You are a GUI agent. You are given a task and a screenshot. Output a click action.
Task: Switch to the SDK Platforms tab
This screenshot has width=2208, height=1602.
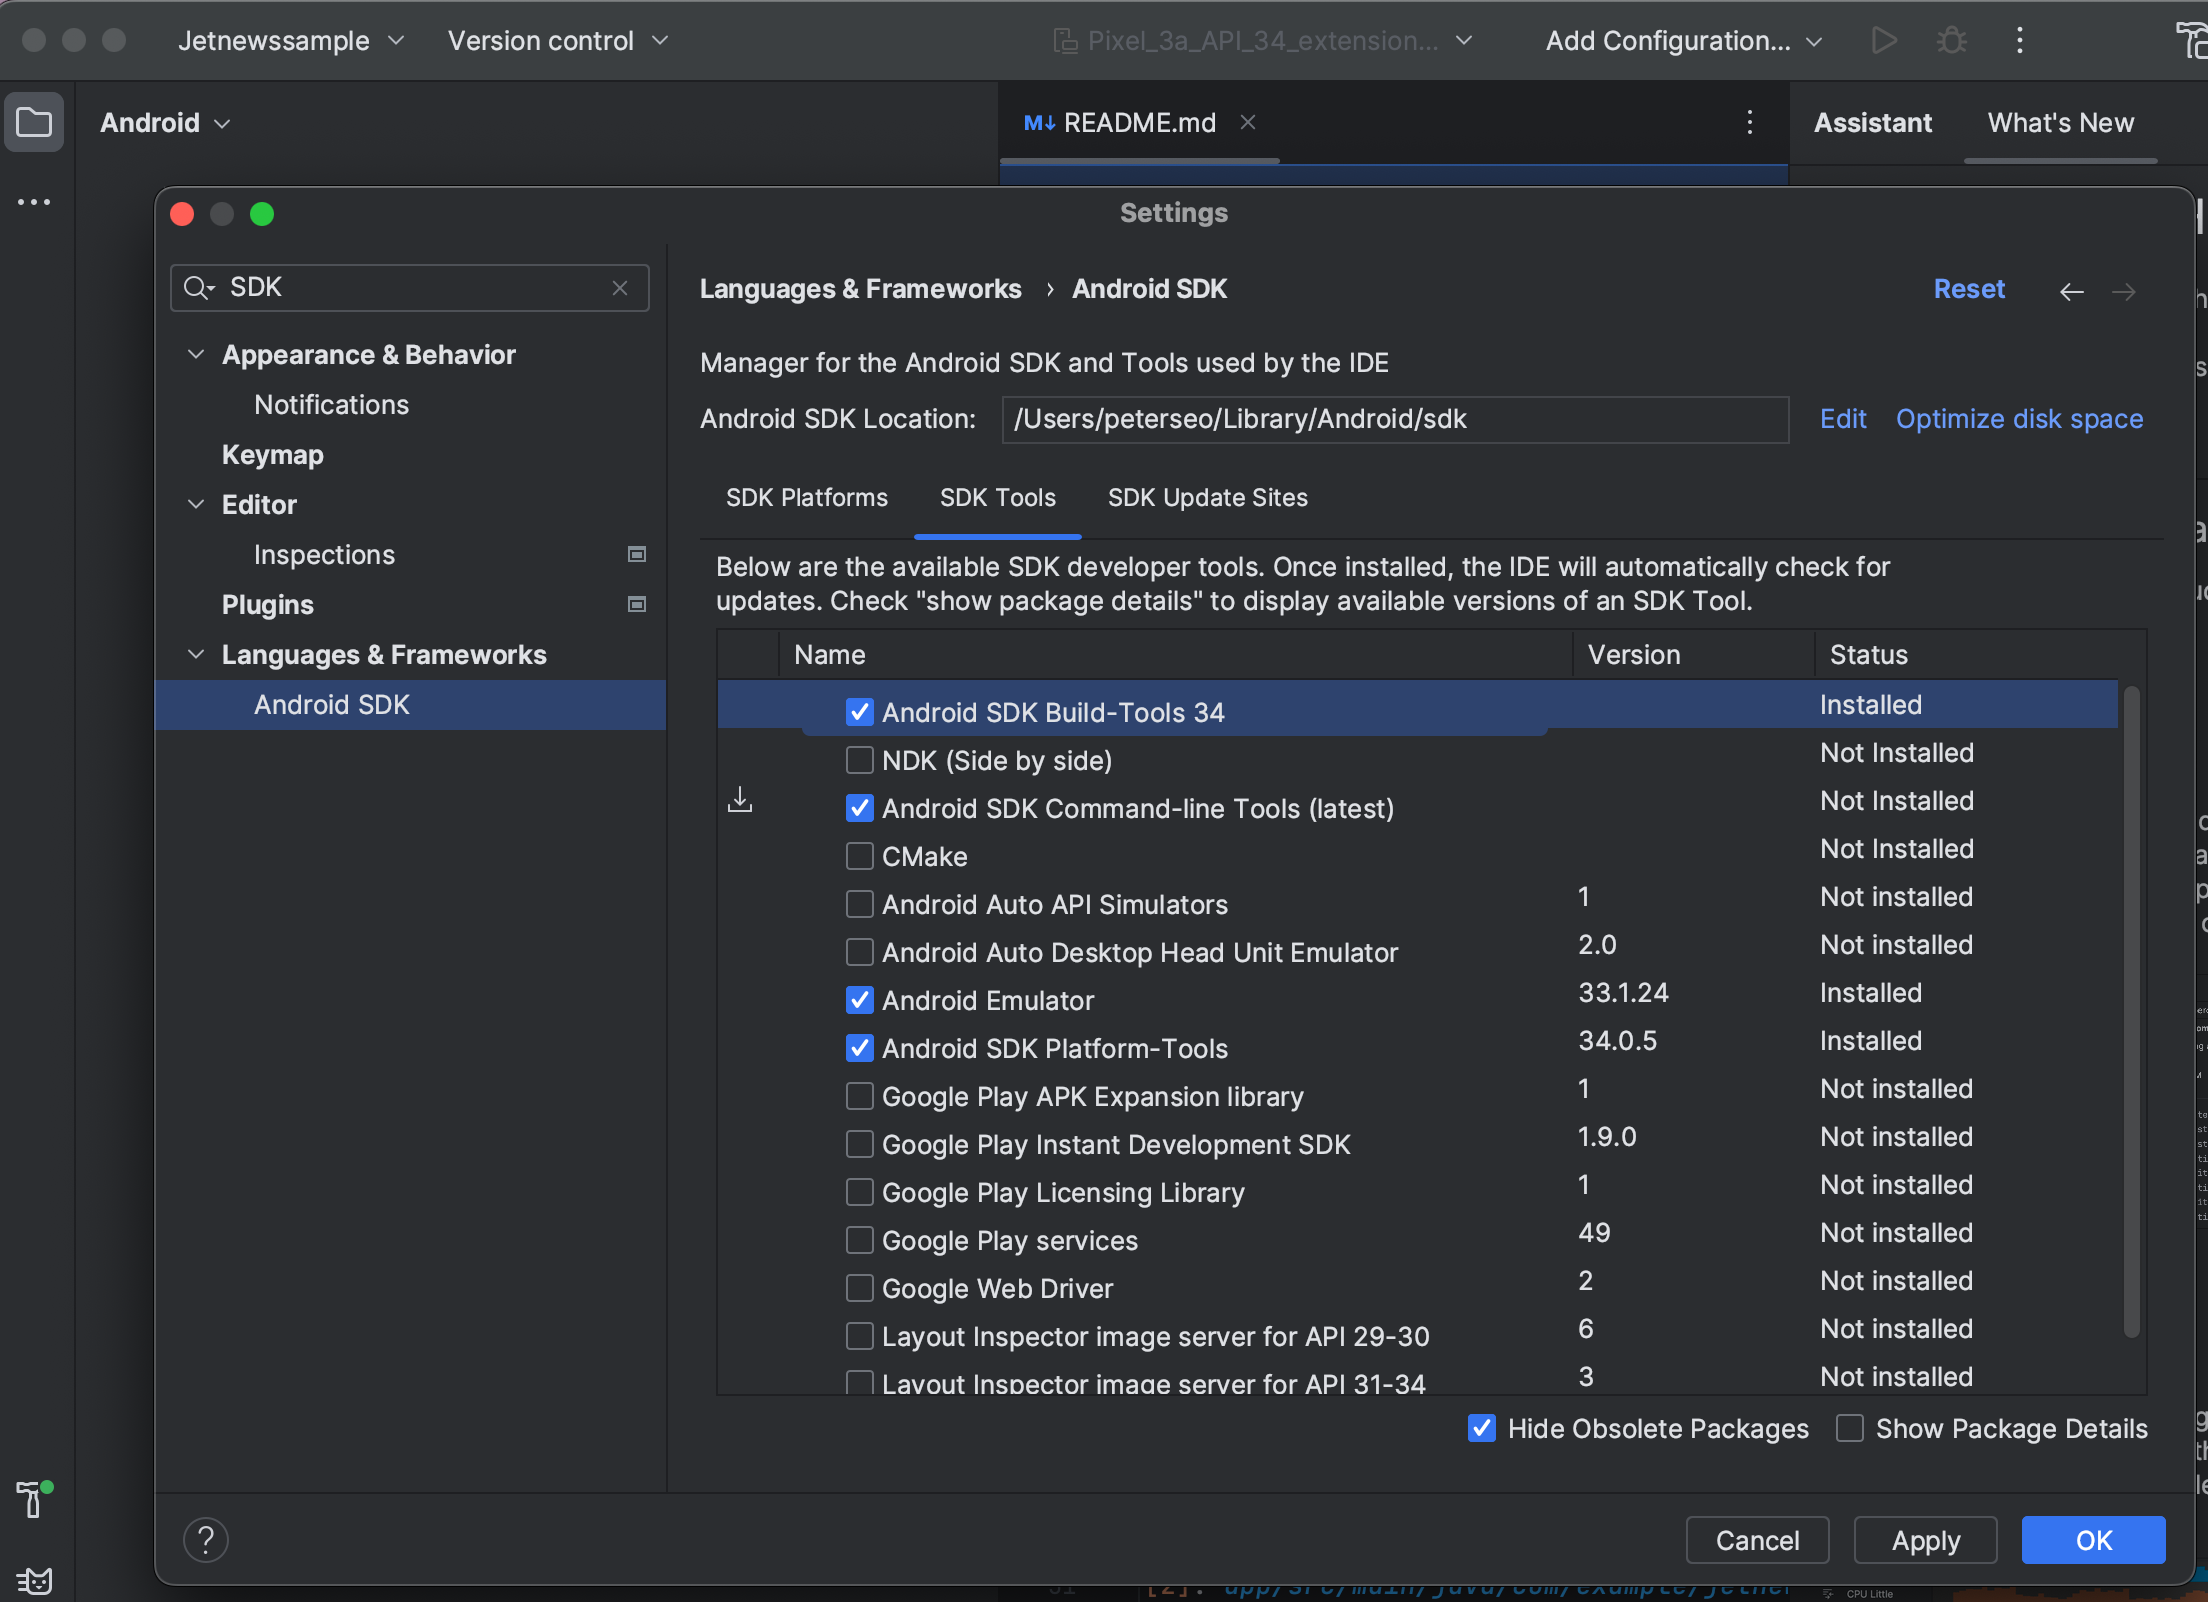click(x=806, y=498)
